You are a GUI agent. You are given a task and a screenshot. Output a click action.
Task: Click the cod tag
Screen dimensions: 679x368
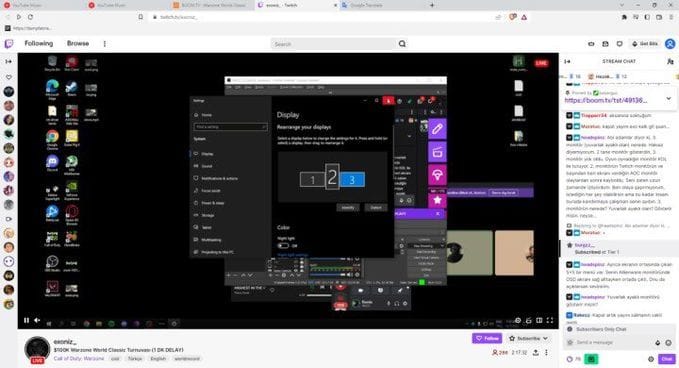(x=115, y=358)
